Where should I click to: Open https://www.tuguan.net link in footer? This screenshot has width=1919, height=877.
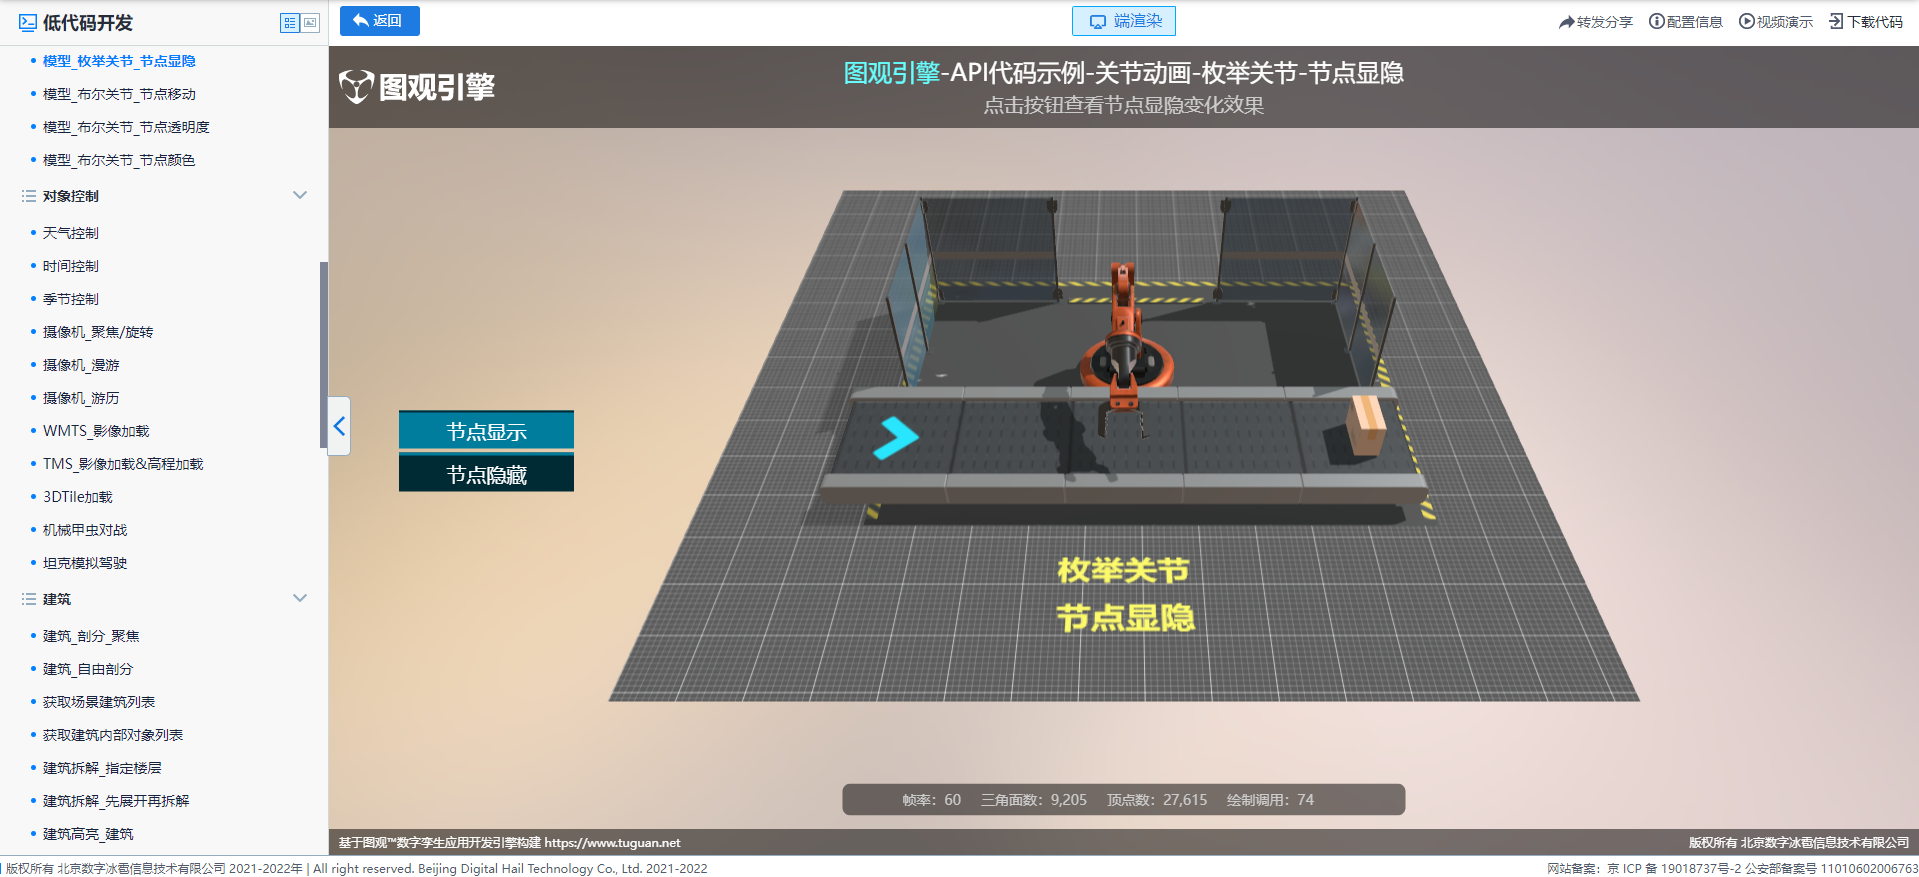[612, 843]
